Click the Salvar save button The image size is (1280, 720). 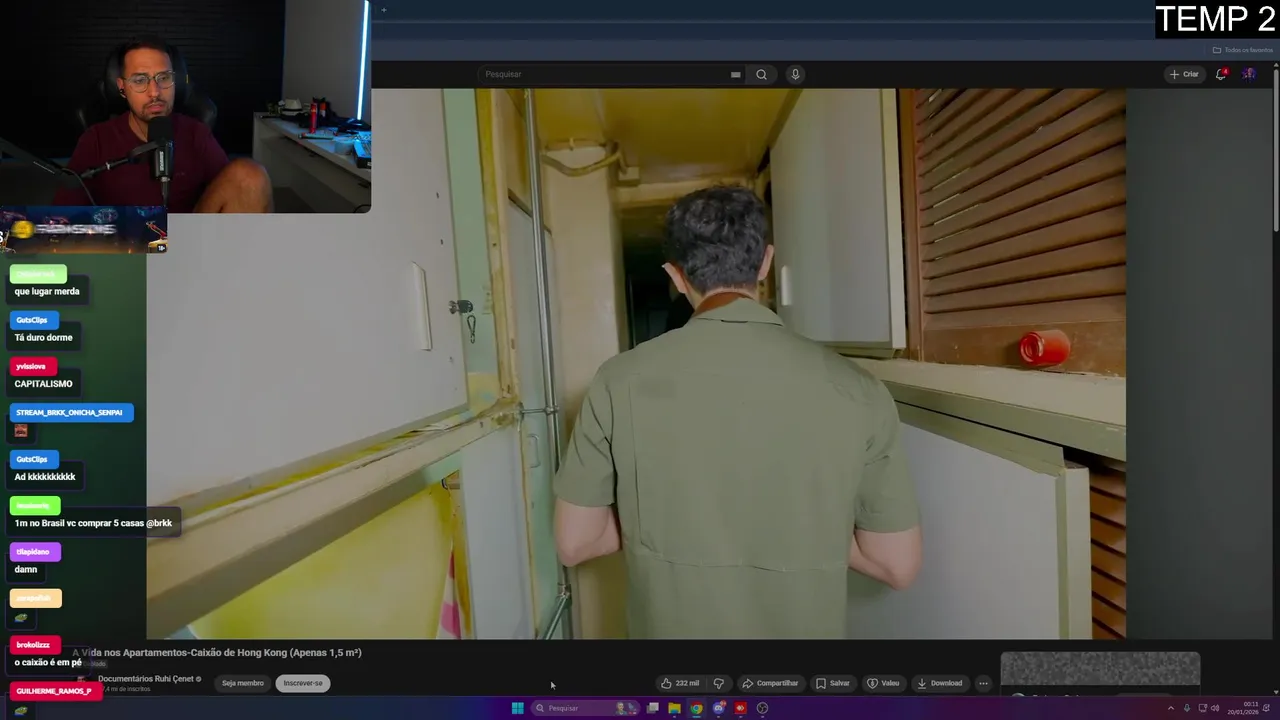pos(832,683)
